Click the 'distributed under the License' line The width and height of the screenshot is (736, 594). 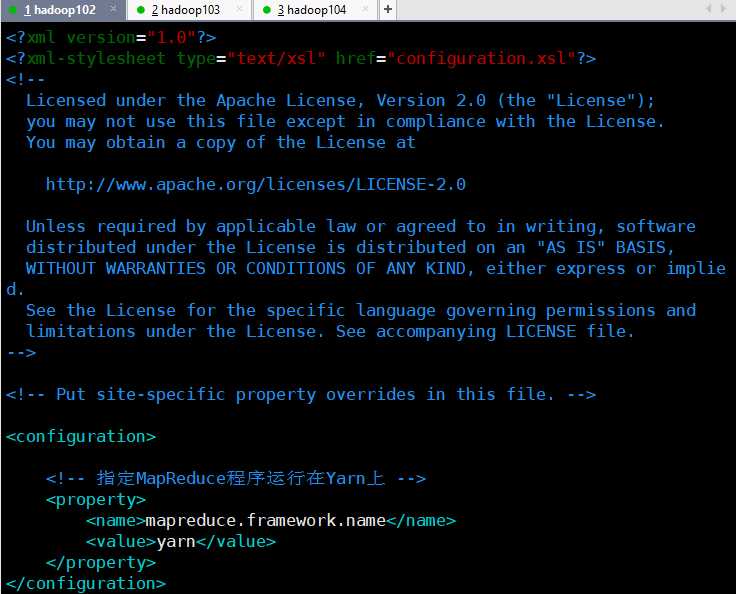[x=350, y=247]
